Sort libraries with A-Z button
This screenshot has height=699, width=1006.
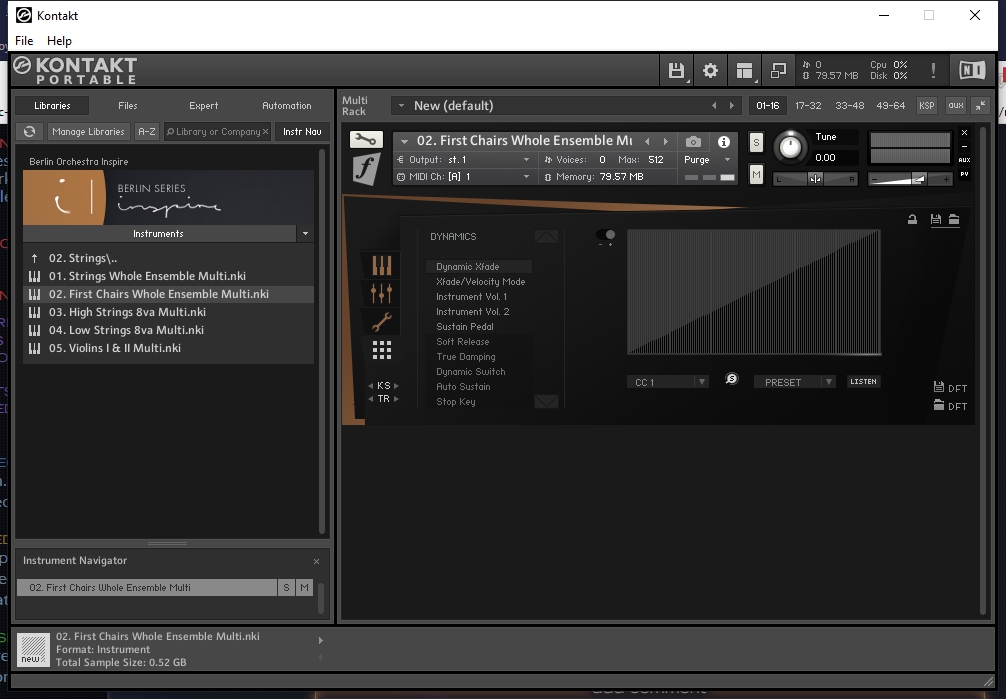147,132
